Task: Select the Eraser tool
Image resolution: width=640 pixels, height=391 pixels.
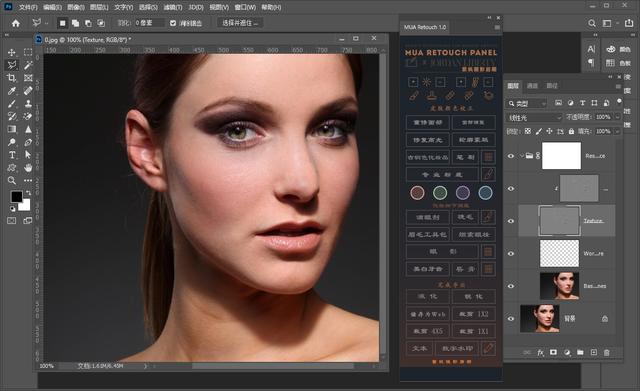Action: tap(28, 116)
